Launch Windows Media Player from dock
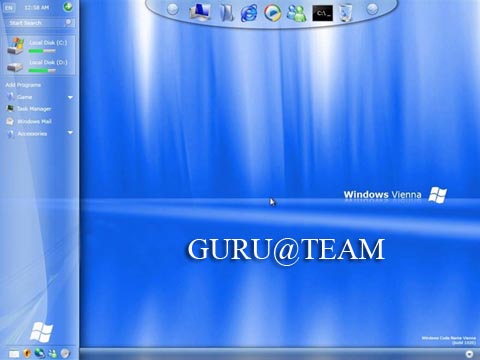The height and width of the screenshot is (360, 480). (x=272, y=13)
